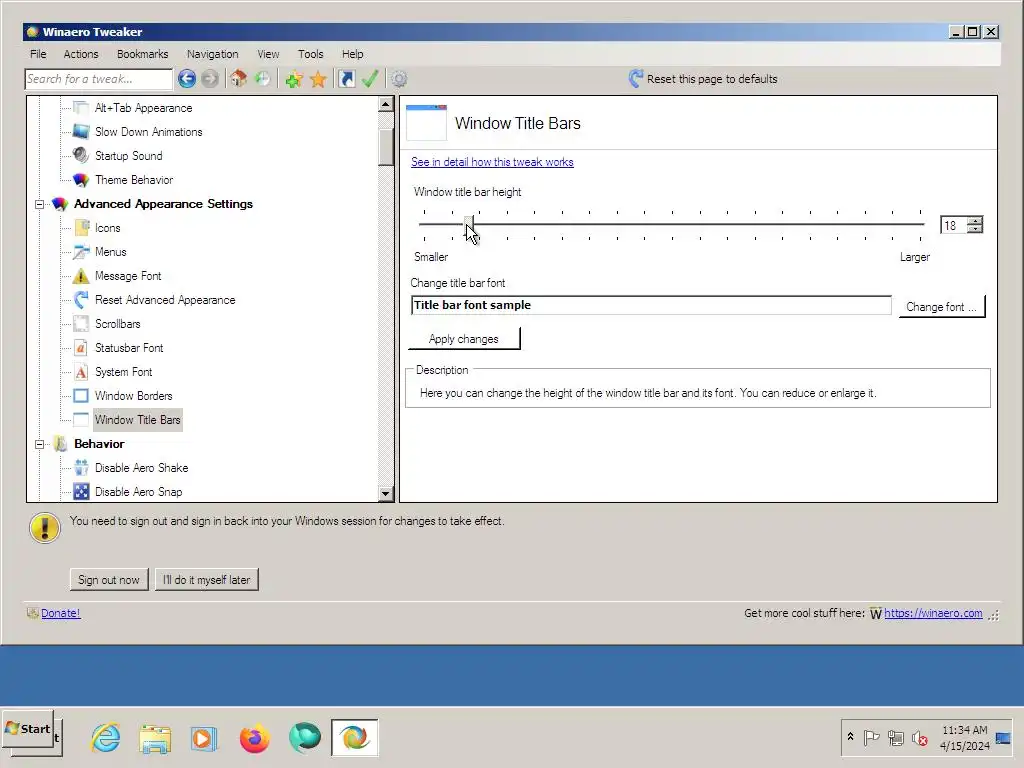Screen dimensions: 1024x768
Task: Click the Title bar font sample field
Action: [651, 306]
